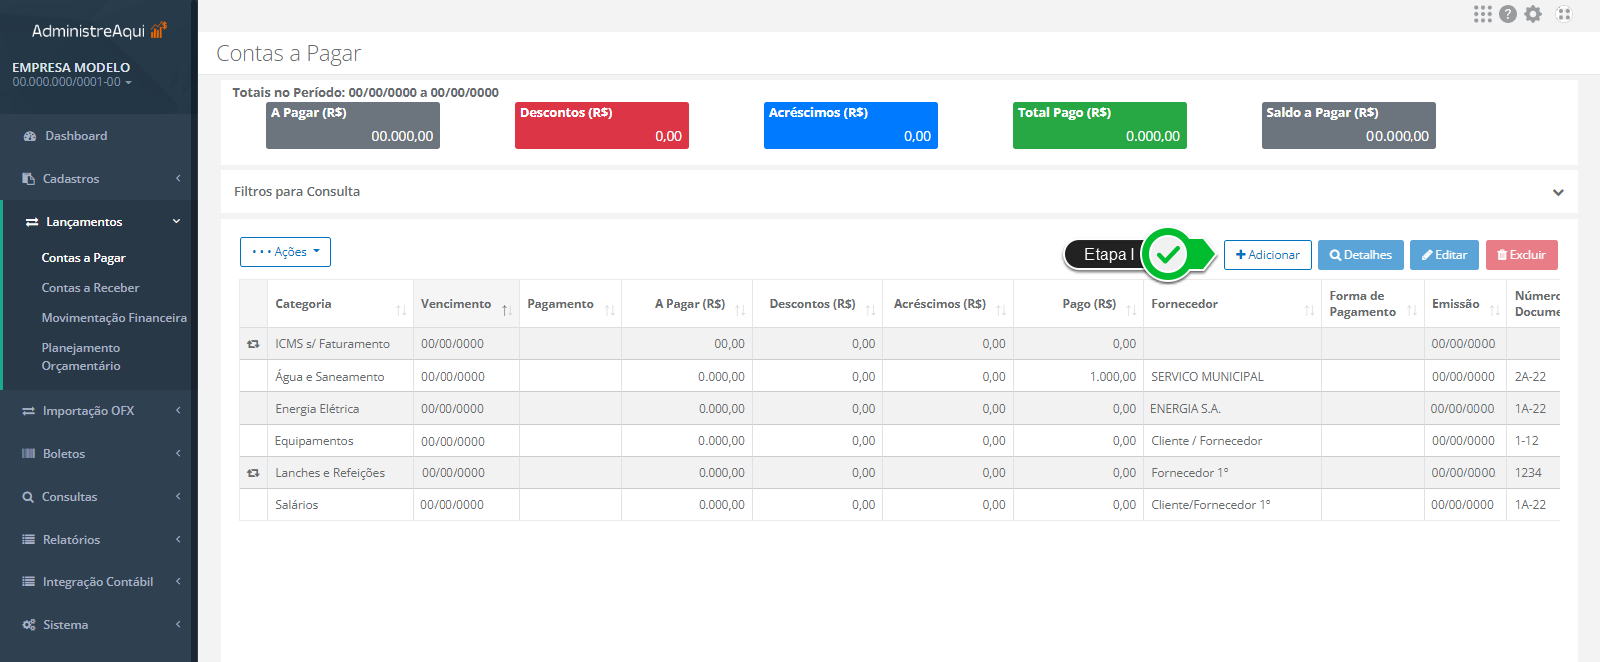Click the green Total Pago summary card
The image size is (1600, 662).
pos(1099,125)
